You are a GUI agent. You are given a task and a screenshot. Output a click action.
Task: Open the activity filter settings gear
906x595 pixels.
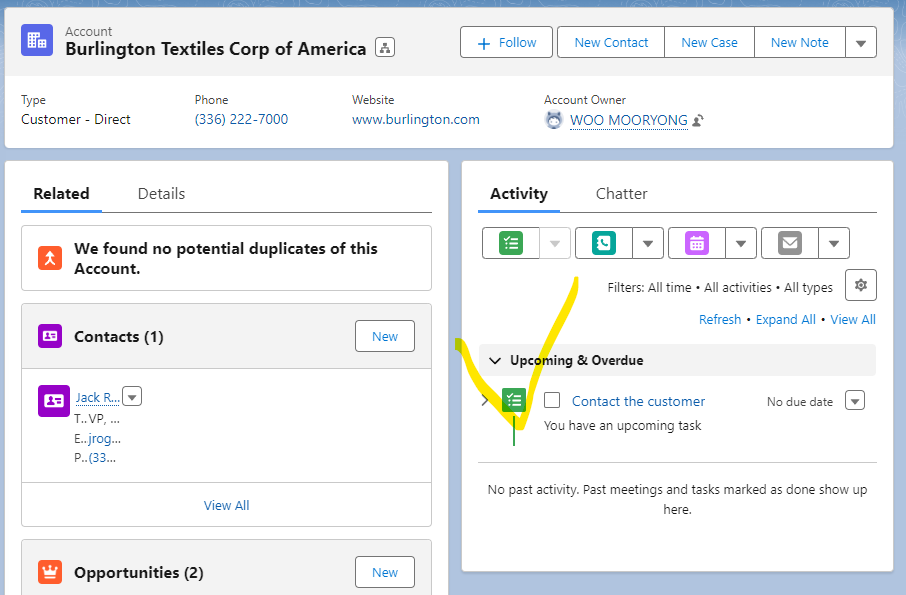[x=861, y=285]
